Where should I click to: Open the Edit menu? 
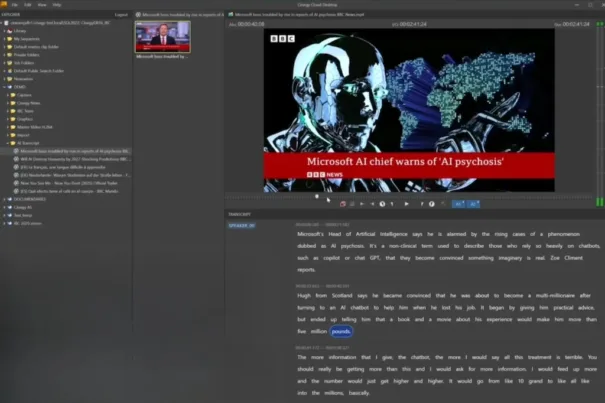28,5
